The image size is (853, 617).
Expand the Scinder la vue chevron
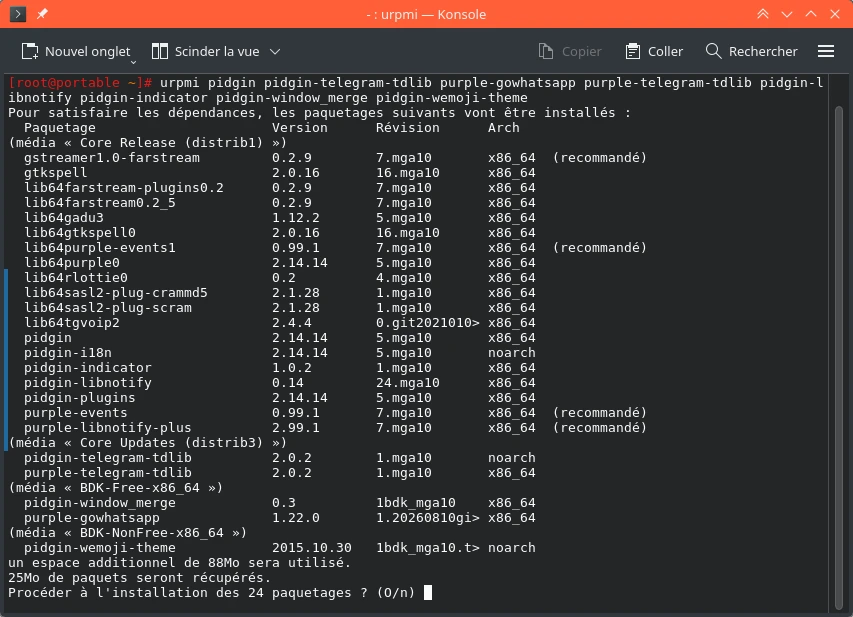pyautogui.click(x=275, y=52)
